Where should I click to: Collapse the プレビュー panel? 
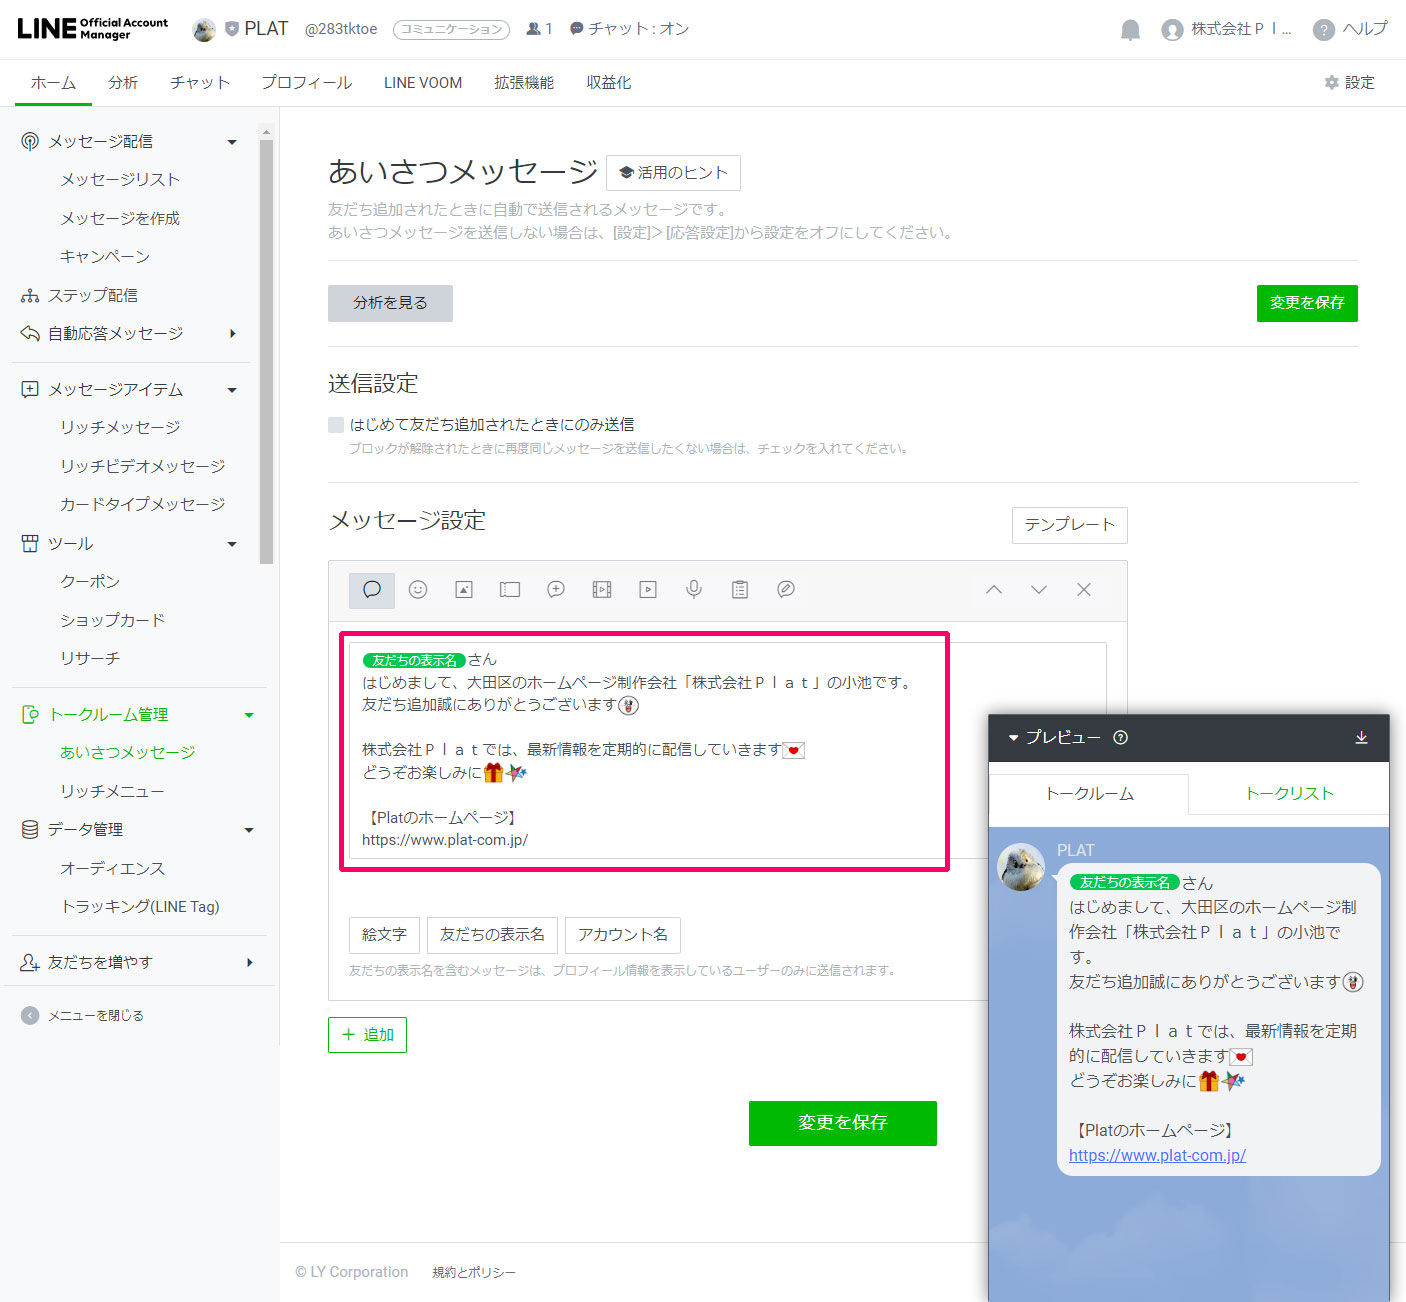coord(1013,738)
